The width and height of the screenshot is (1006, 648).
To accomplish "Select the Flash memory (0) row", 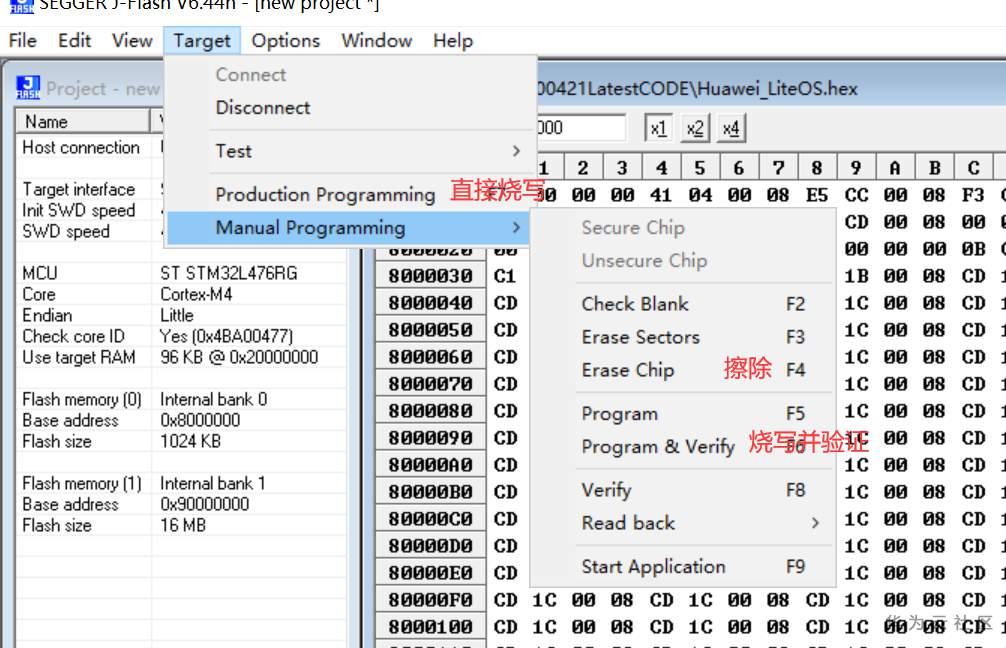I will coord(181,400).
